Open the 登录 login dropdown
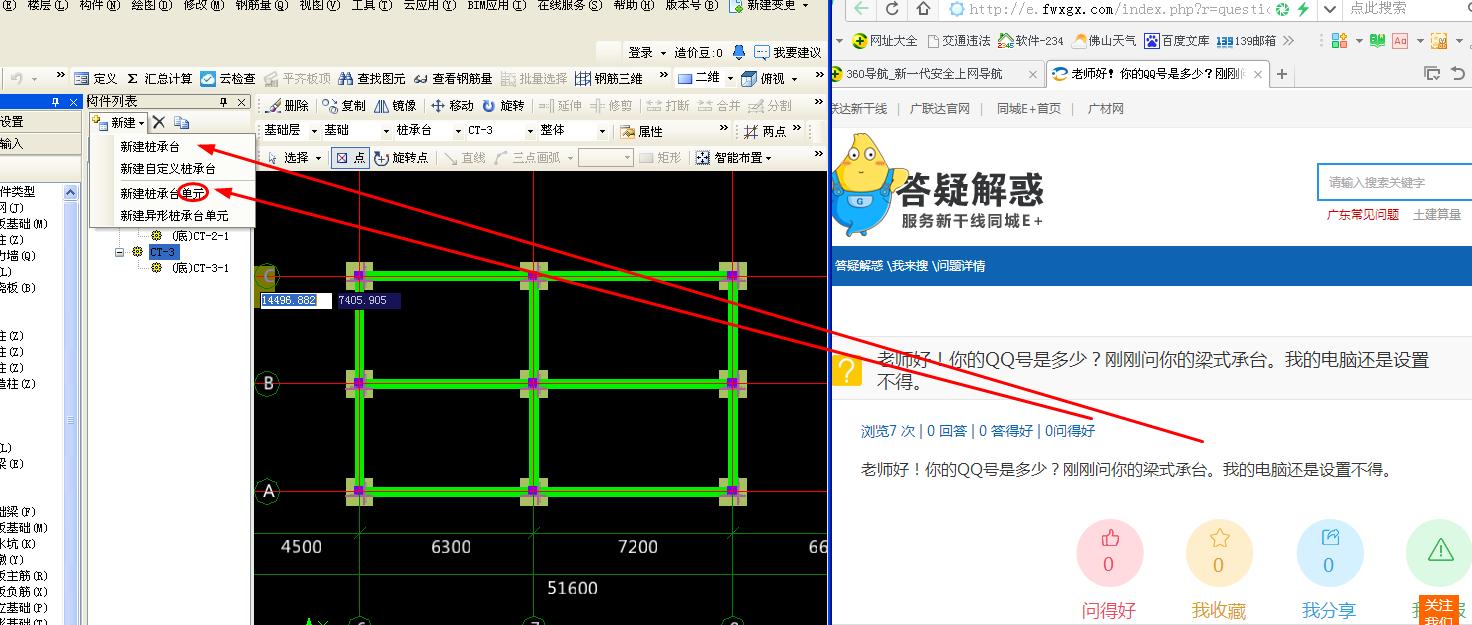Viewport: 1472px width, 625px height. [647, 52]
